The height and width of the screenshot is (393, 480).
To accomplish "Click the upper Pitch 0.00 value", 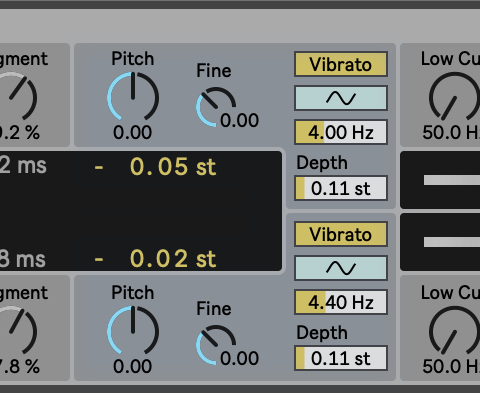I will coord(132,132).
